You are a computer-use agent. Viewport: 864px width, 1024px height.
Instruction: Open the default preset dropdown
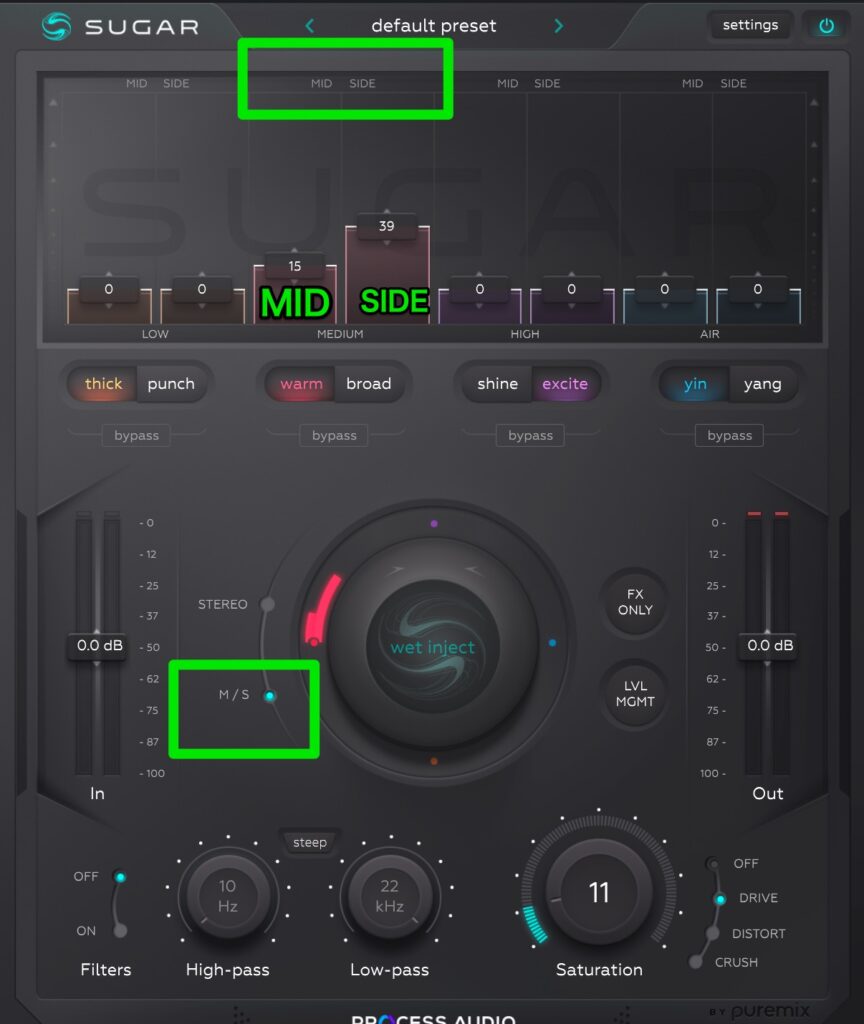(433, 26)
